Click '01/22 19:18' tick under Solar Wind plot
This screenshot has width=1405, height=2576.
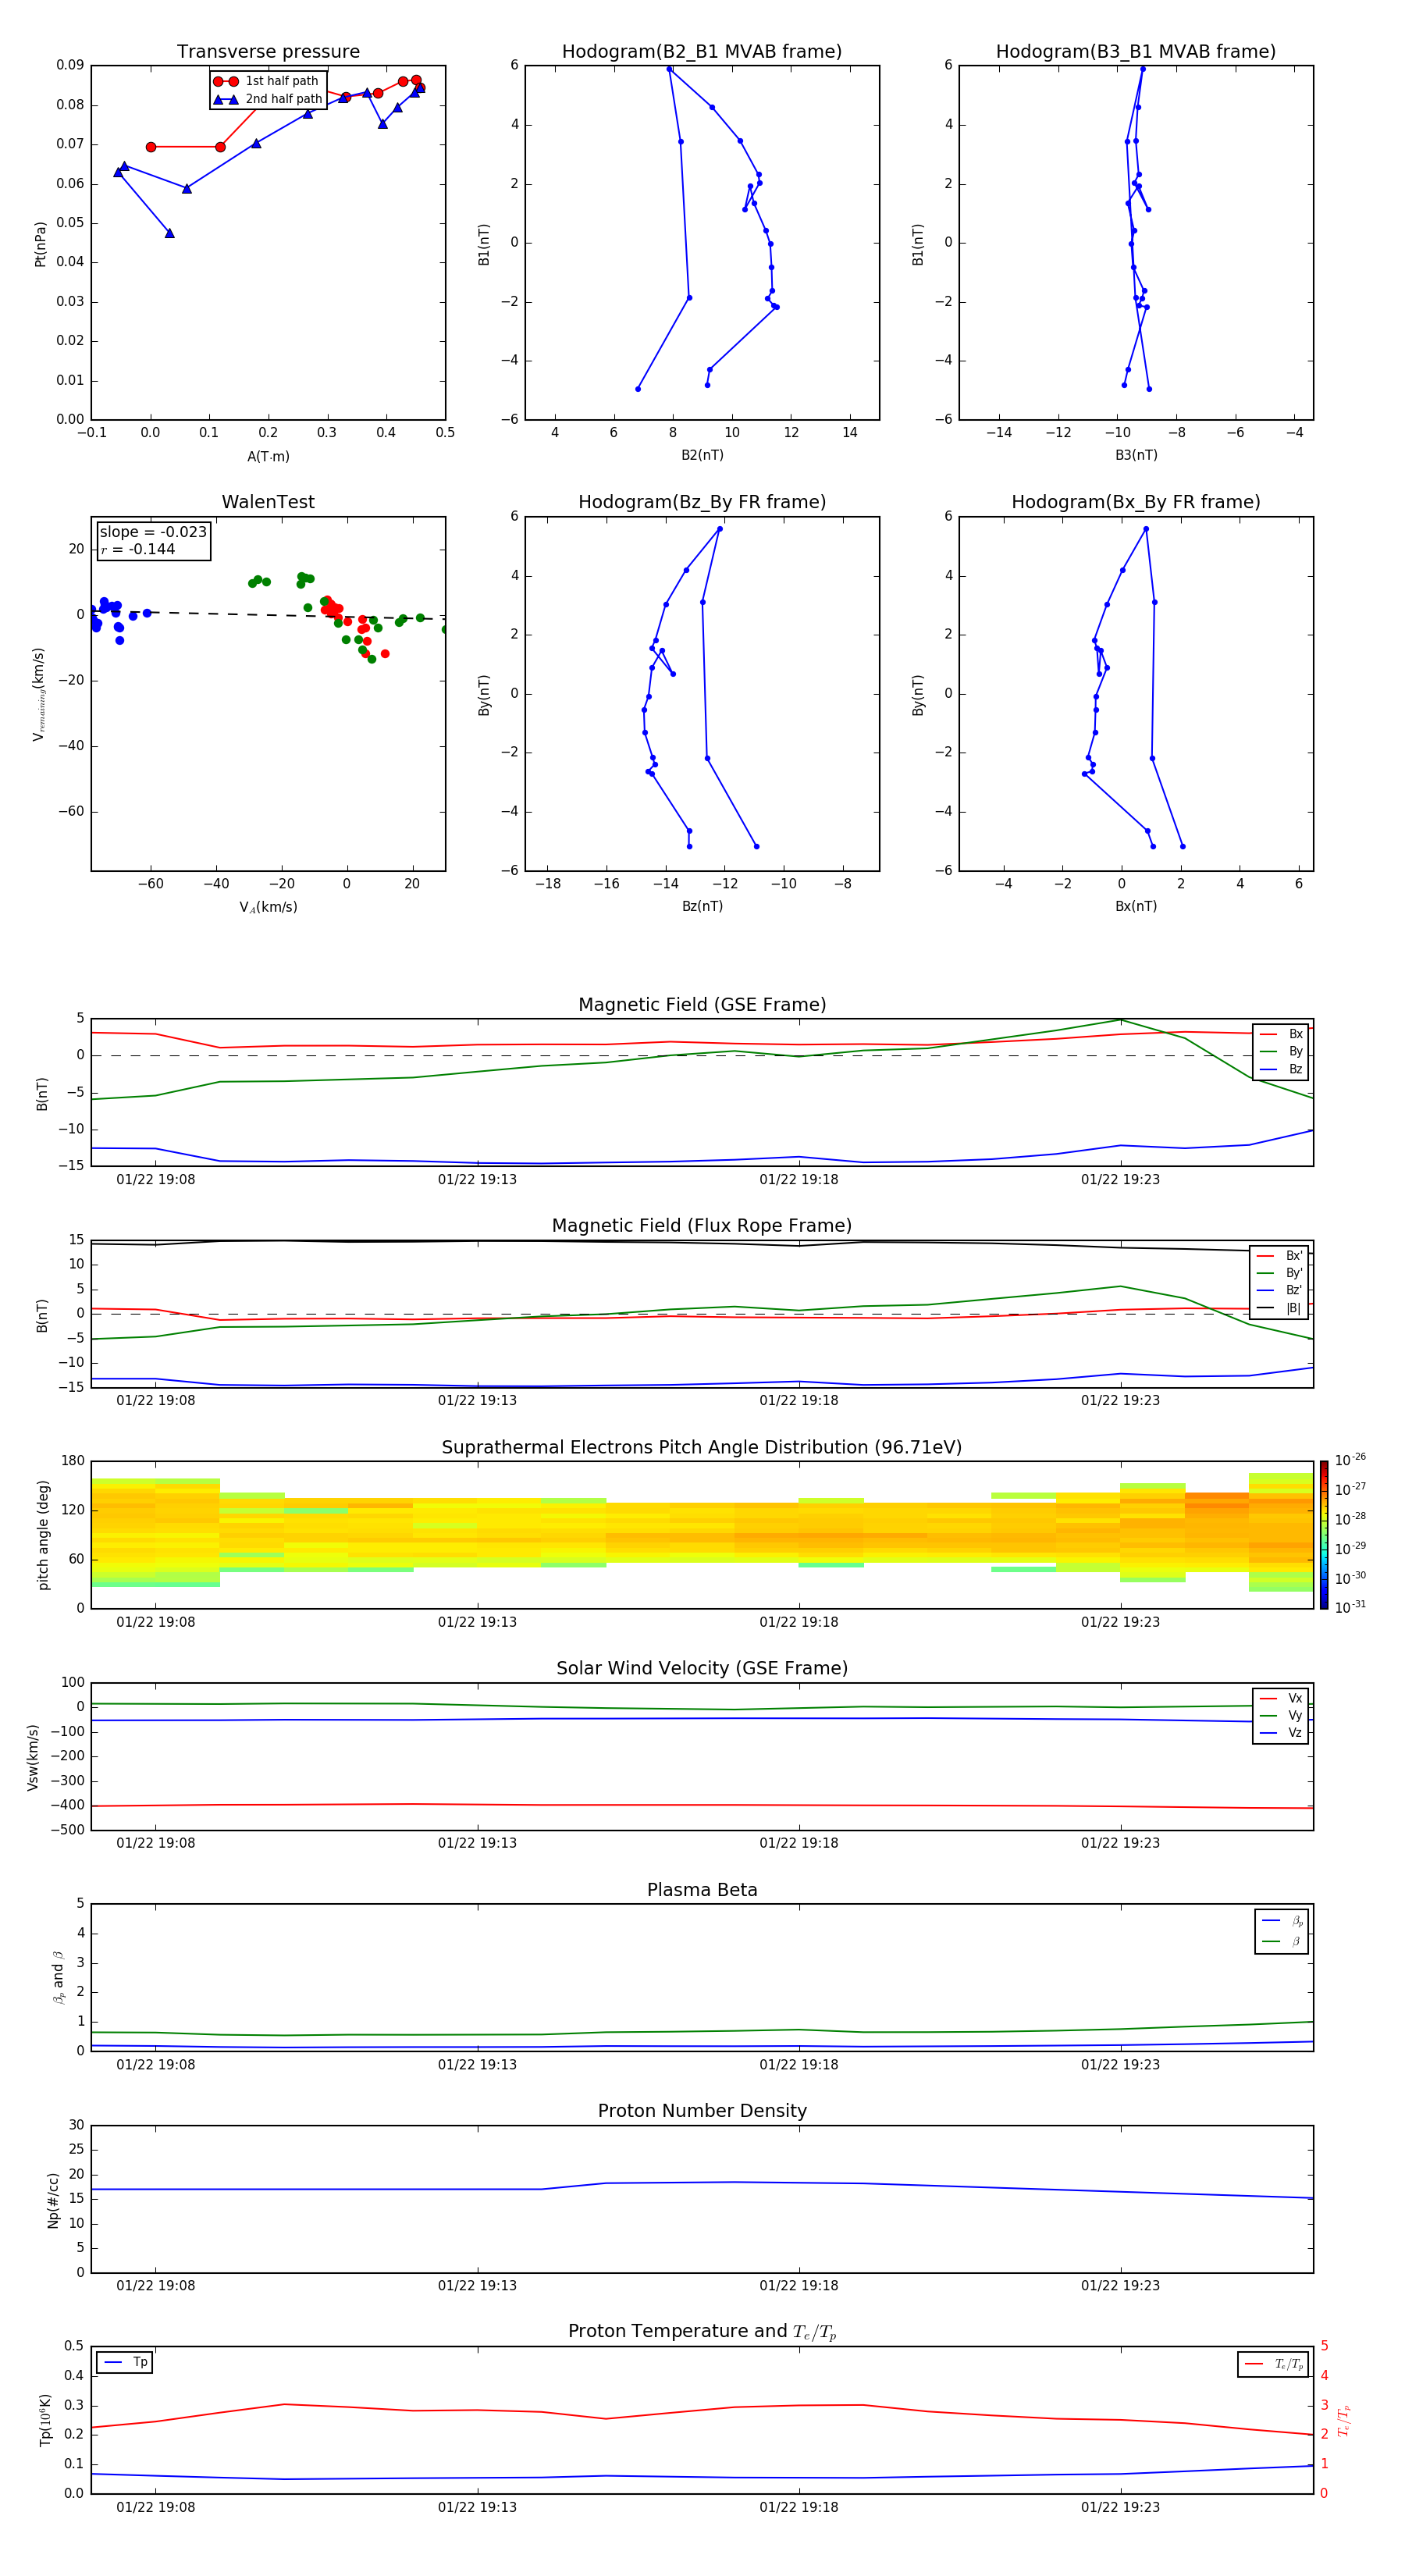(x=799, y=1843)
